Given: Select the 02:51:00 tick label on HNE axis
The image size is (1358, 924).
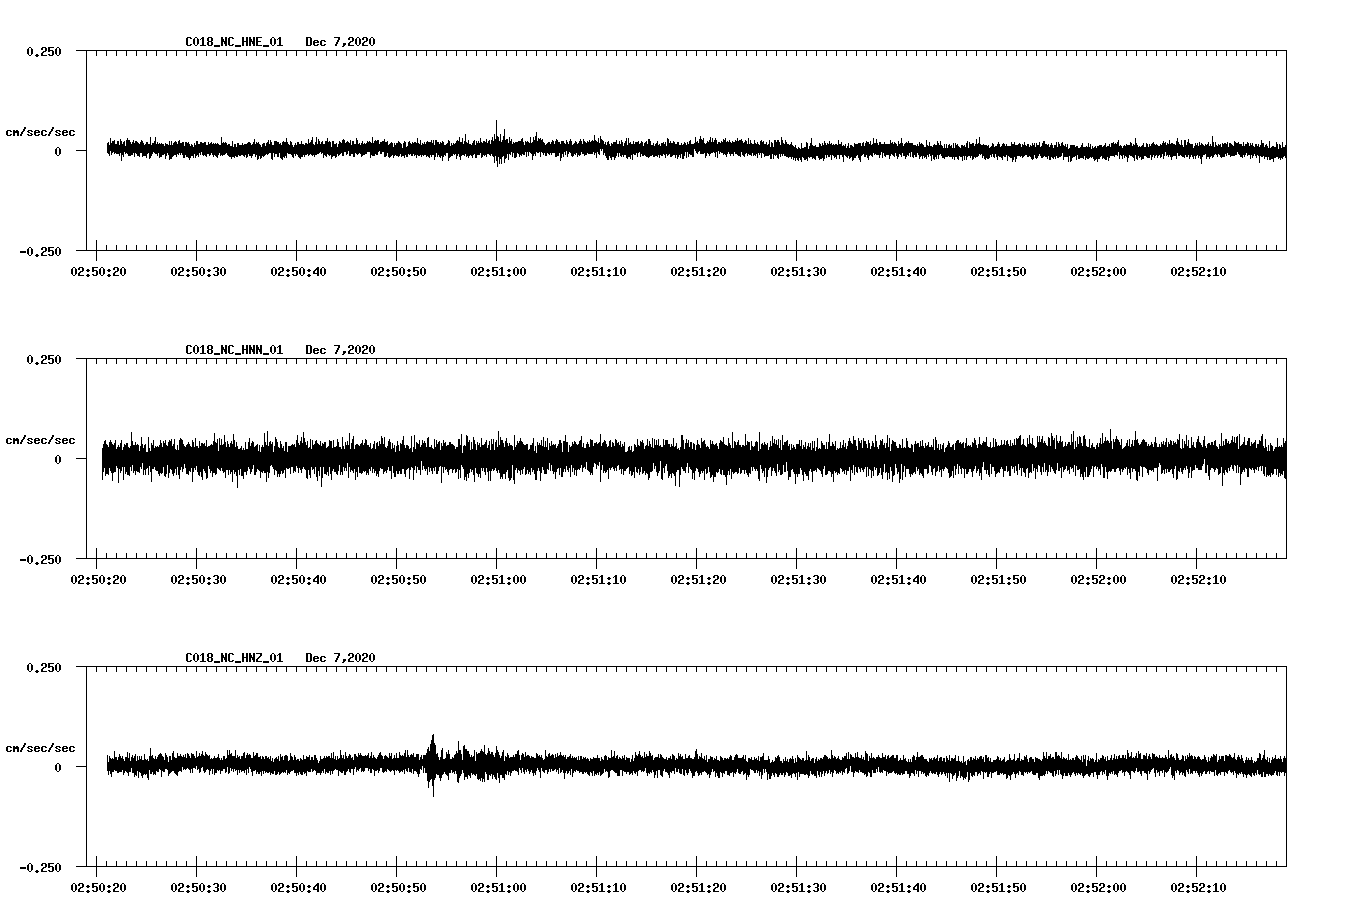Looking at the screenshot, I should [x=498, y=270].
